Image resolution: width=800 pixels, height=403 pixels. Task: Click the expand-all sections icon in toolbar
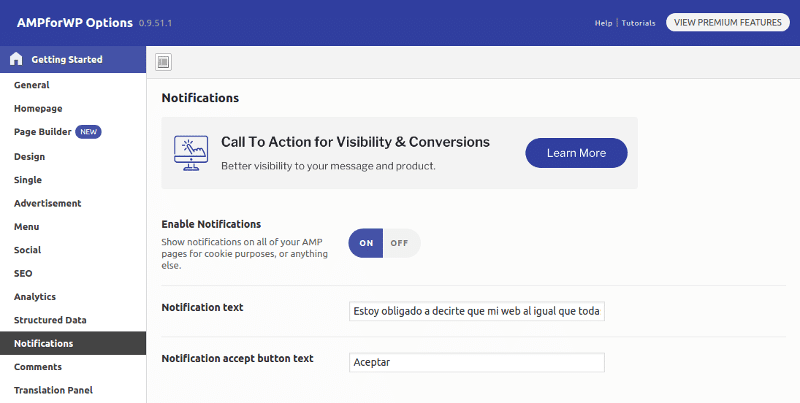click(163, 62)
